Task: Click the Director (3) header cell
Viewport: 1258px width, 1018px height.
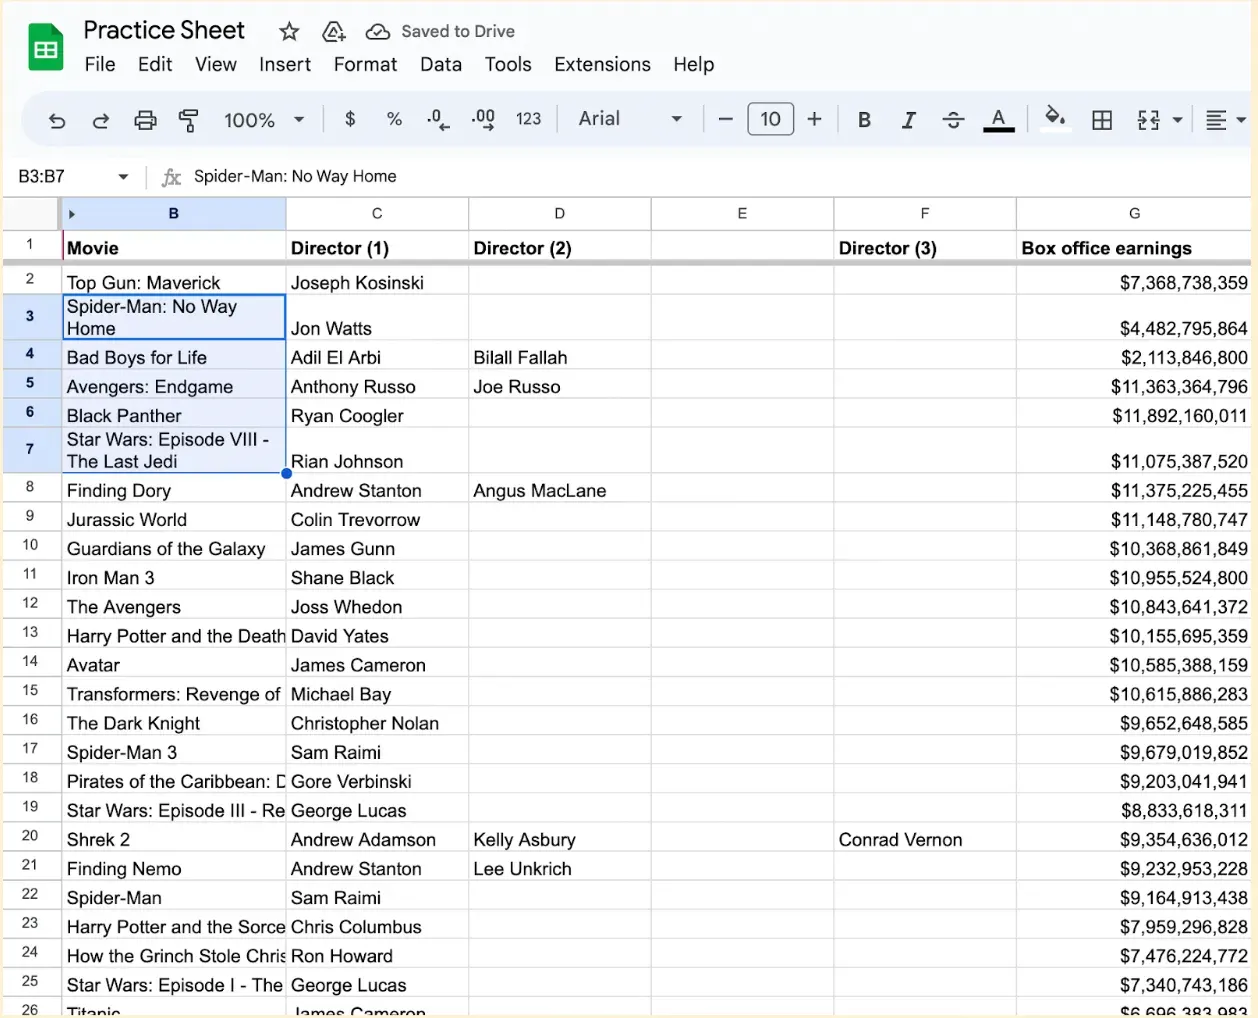Action: pyautogui.click(x=925, y=247)
